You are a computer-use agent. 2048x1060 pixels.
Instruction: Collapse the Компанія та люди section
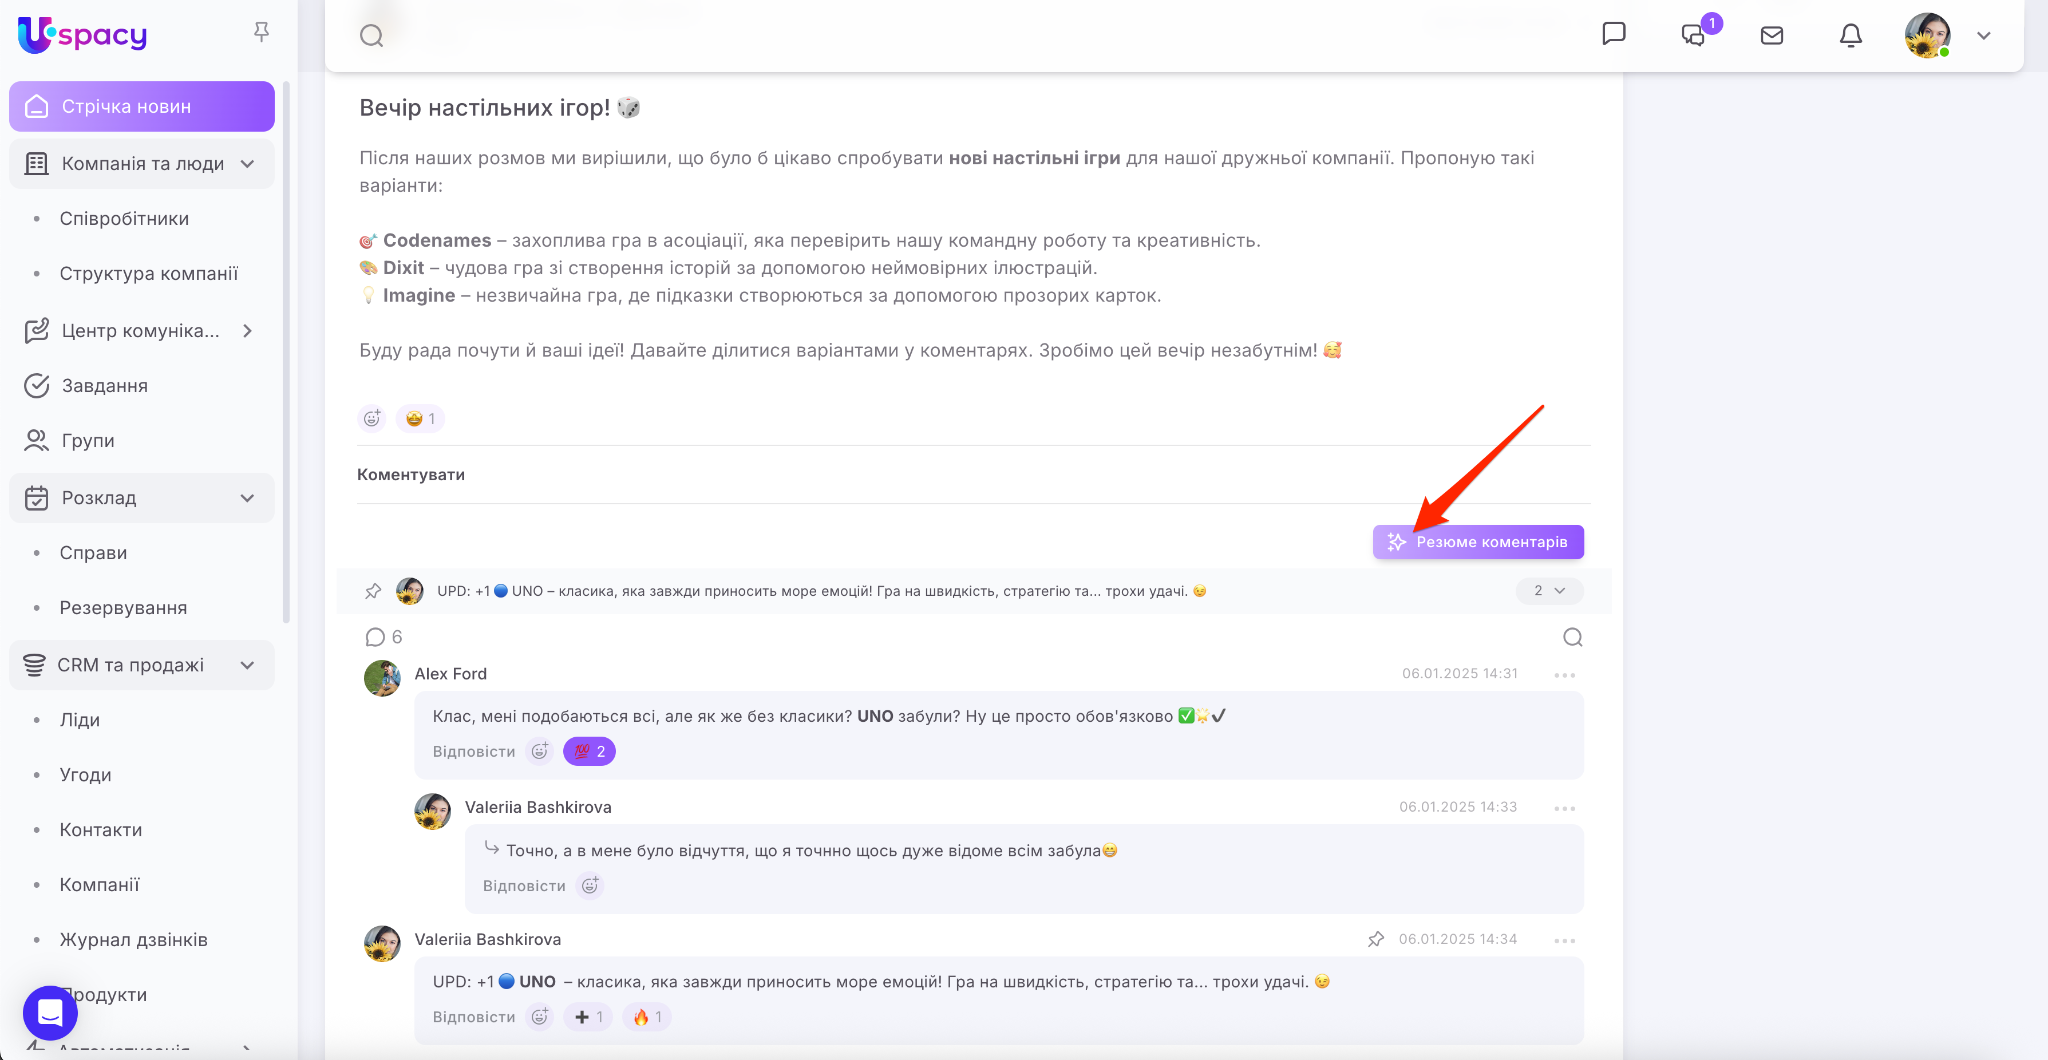point(247,164)
